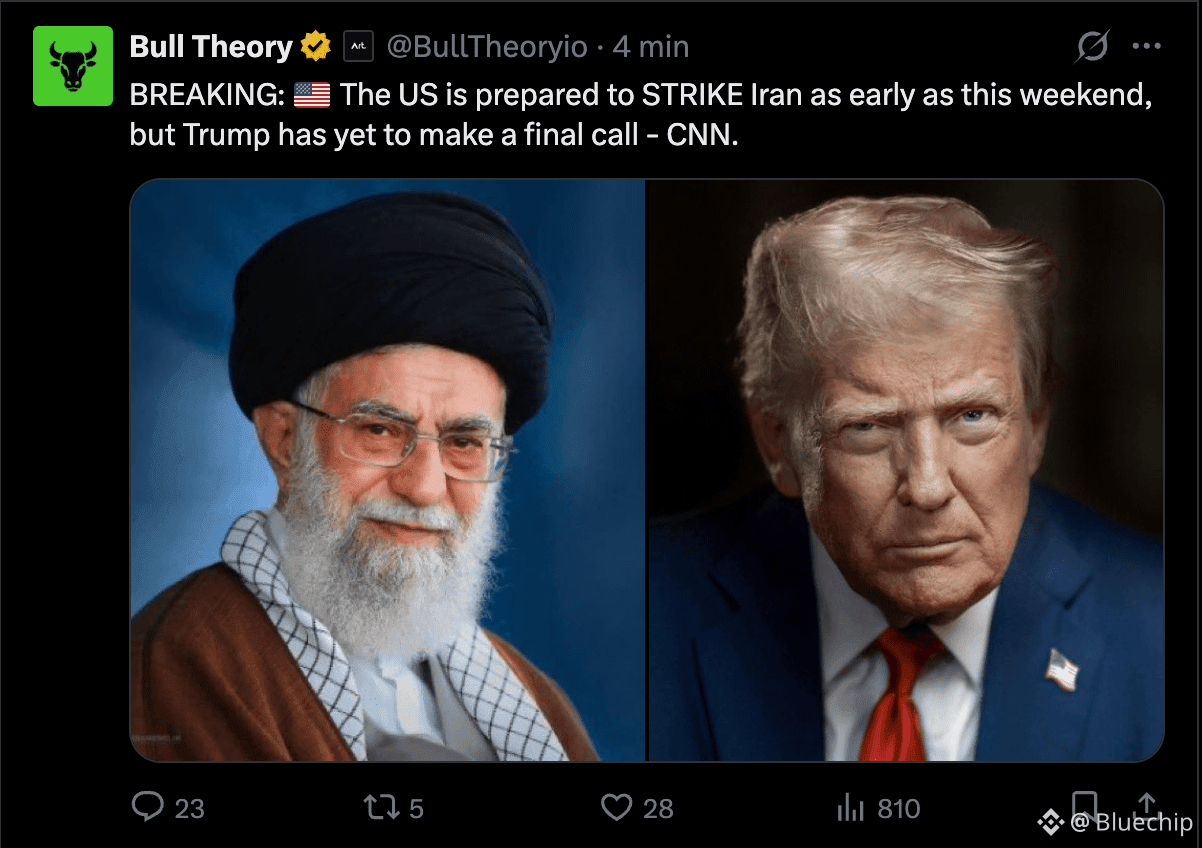Click the reply speech-bubble icon

click(148, 807)
